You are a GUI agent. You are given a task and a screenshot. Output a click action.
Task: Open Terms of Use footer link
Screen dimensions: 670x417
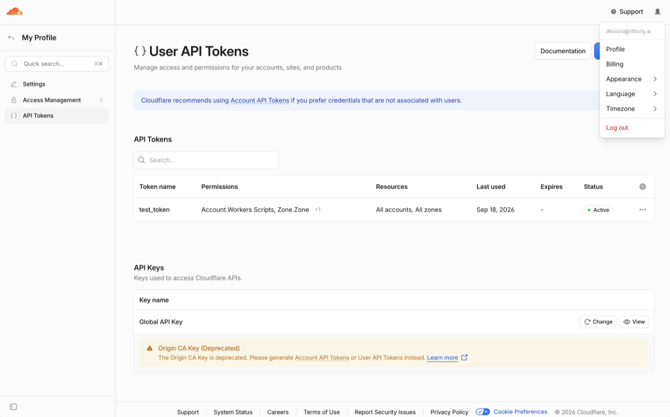point(322,412)
